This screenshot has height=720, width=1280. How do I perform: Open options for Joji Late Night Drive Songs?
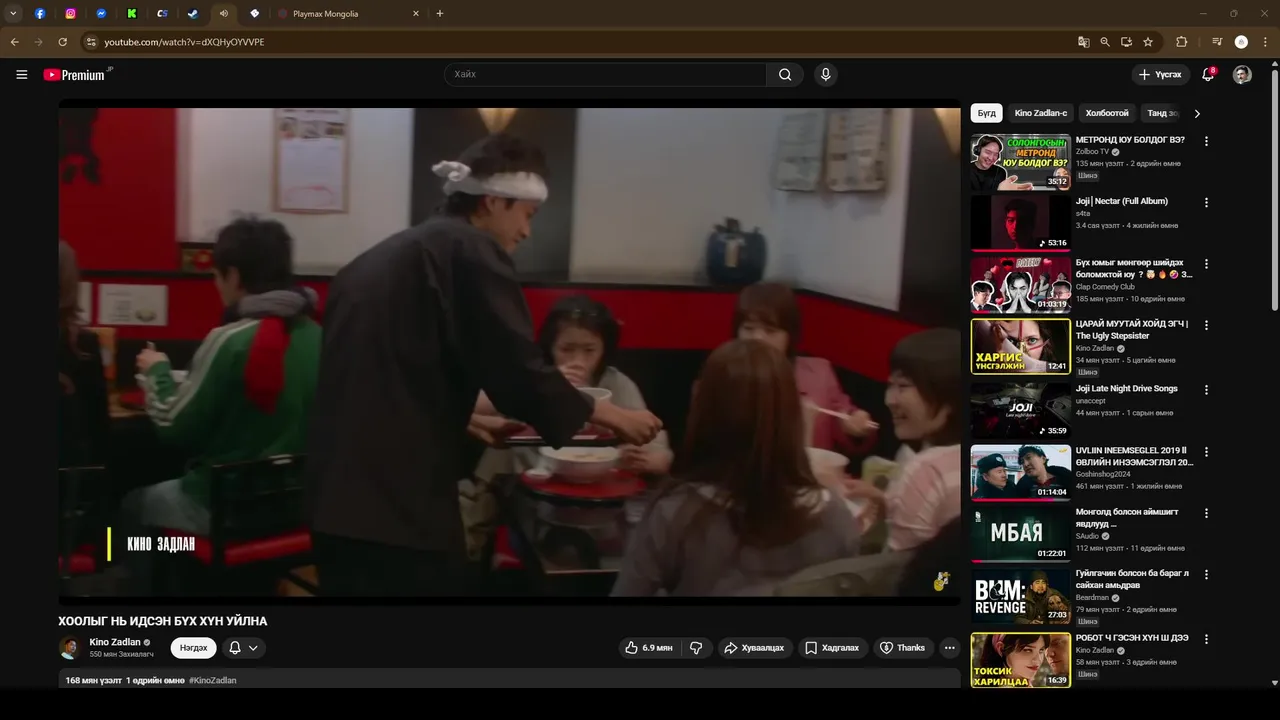pos(1206,390)
